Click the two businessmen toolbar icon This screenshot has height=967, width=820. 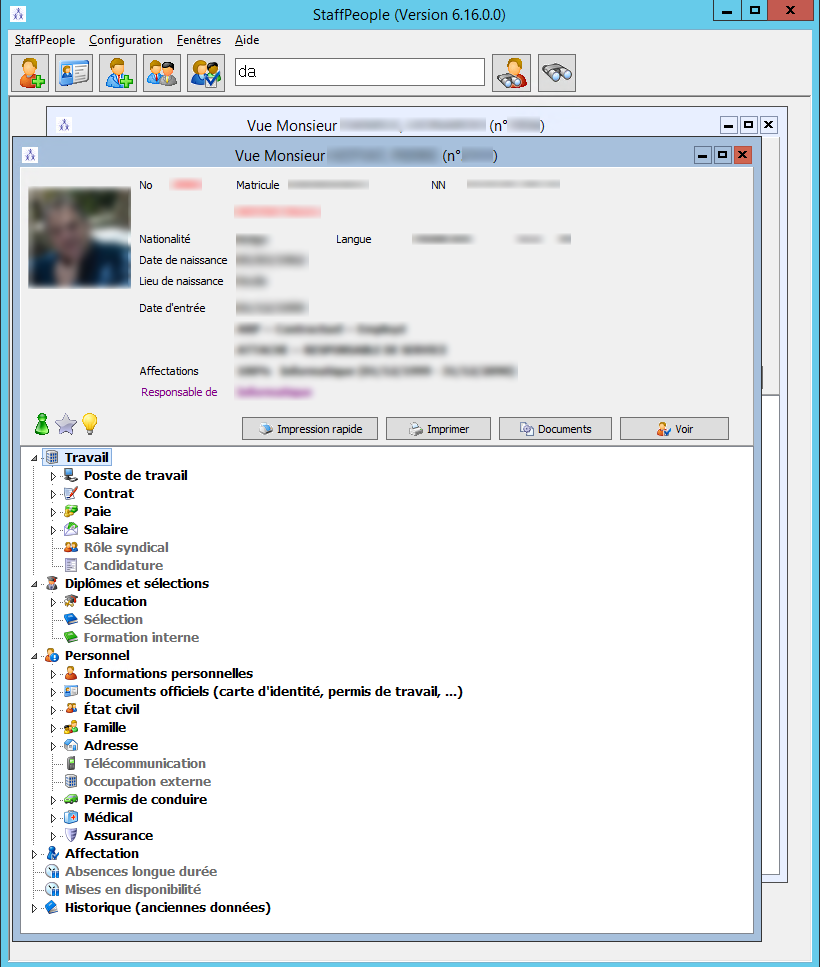[x=162, y=73]
